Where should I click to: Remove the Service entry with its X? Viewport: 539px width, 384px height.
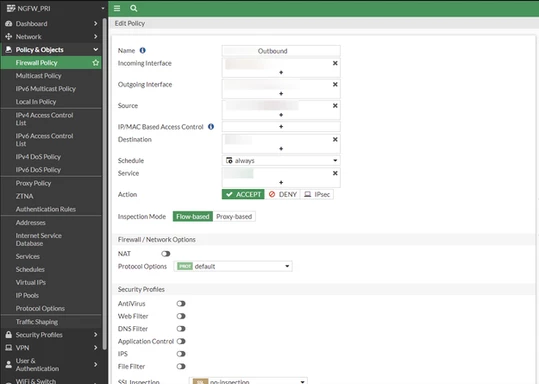coord(335,173)
